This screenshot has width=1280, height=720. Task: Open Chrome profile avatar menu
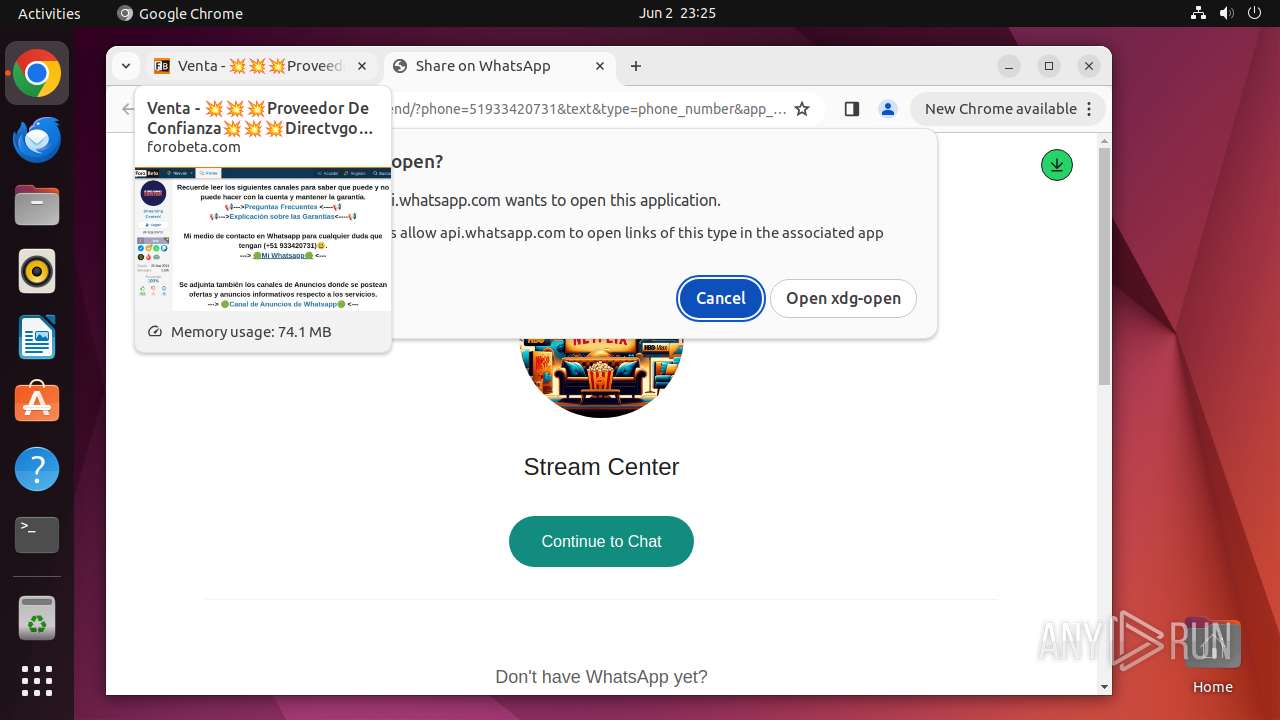(x=887, y=109)
